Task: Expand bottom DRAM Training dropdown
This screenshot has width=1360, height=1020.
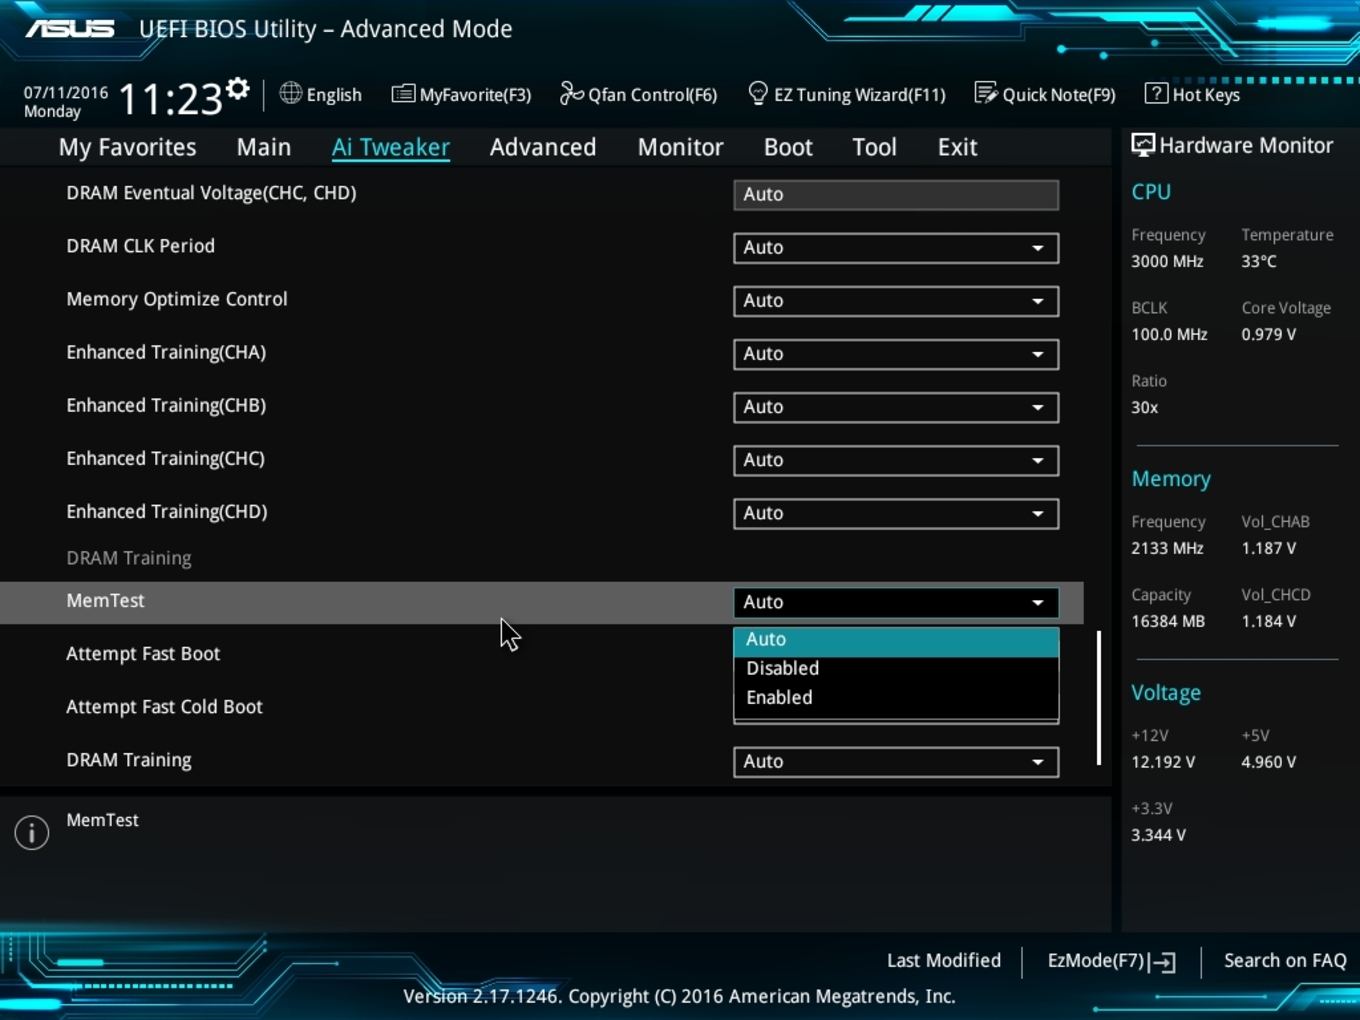Action: [896, 762]
